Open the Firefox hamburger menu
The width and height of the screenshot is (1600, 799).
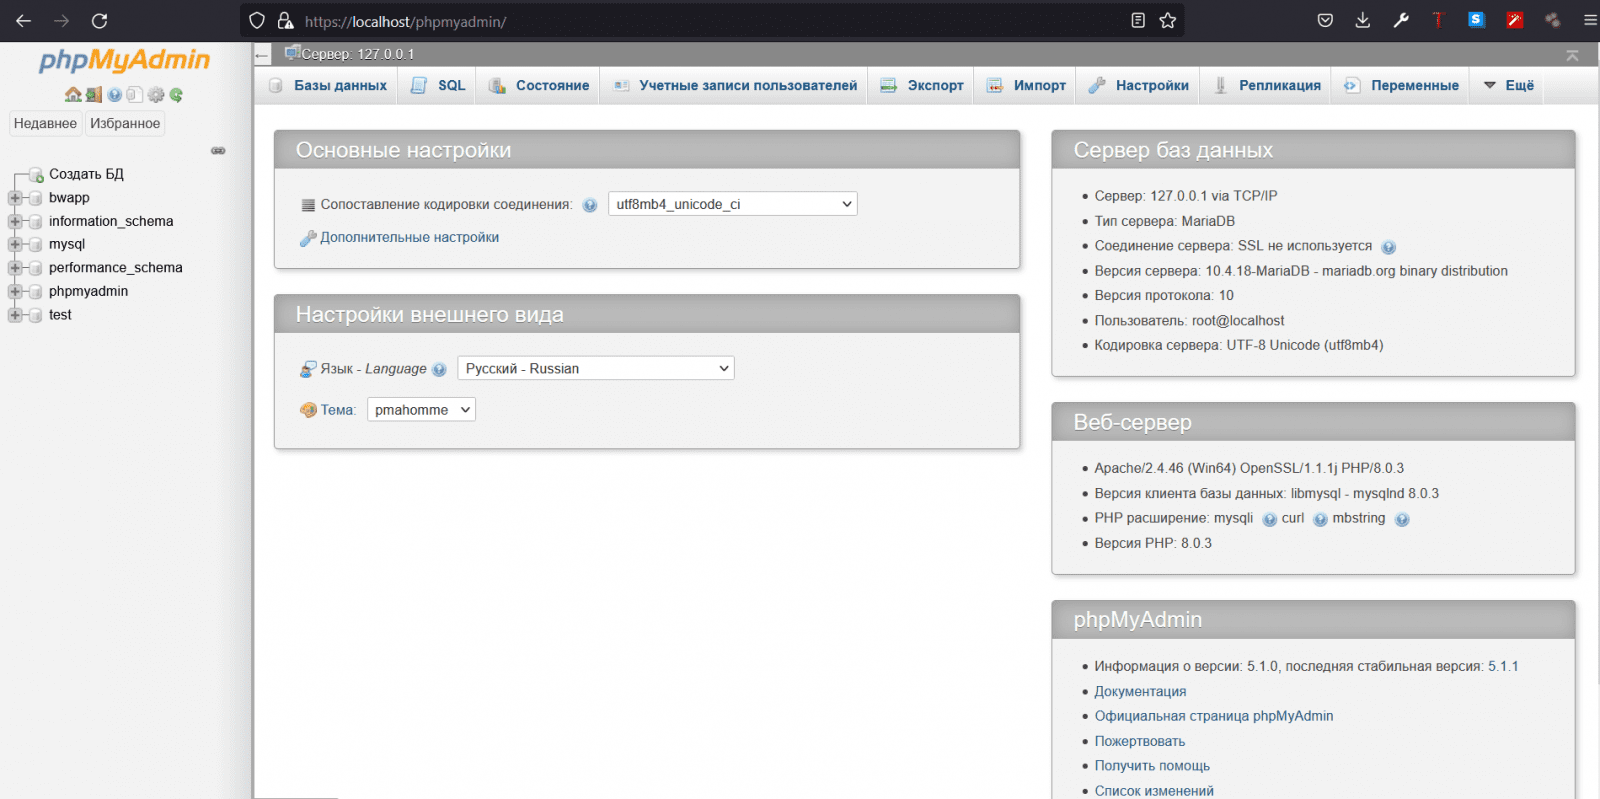click(x=1590, y=20)
